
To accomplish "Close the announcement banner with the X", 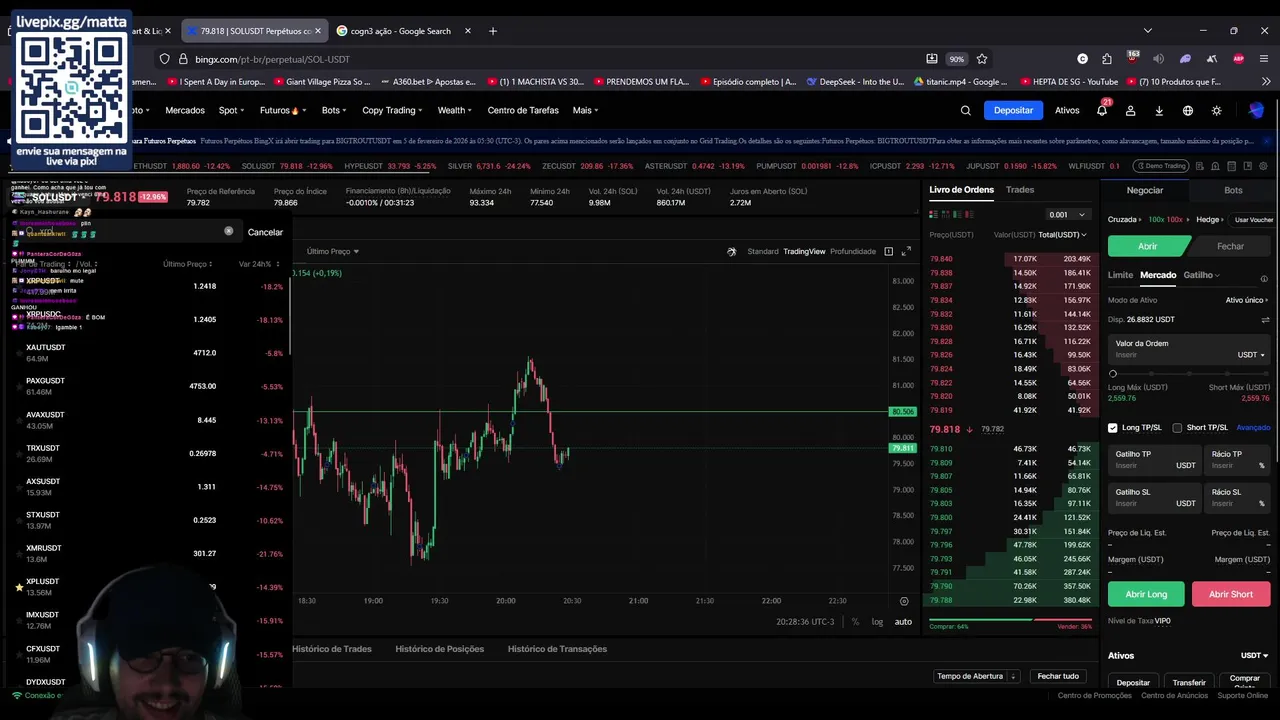I will point(1266,141).
